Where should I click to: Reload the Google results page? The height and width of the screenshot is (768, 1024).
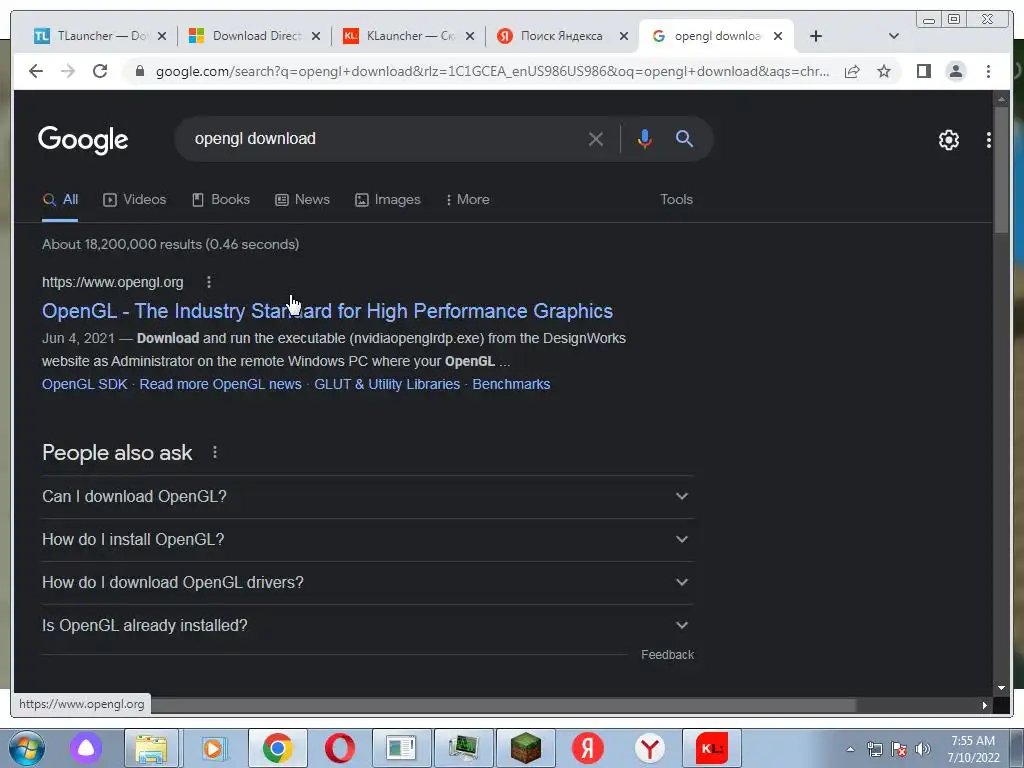tap(100, 71)
